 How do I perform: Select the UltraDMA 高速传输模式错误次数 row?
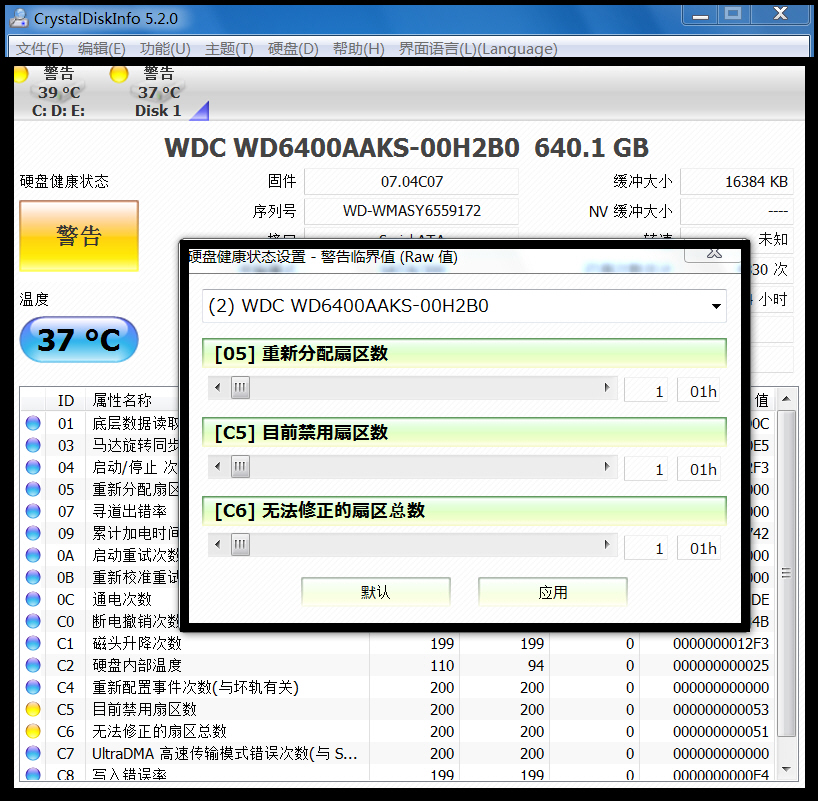coord(398,754)
